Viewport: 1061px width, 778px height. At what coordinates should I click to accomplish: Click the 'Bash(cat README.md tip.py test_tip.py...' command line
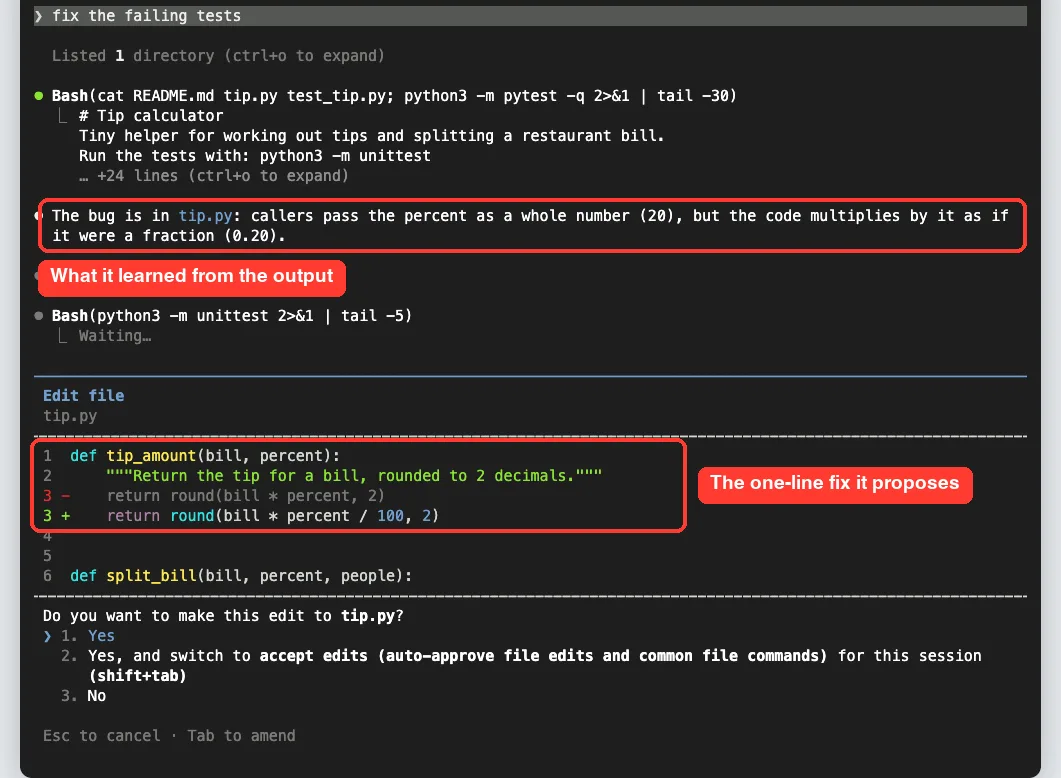pyautogui.click(x=394, y=96)
